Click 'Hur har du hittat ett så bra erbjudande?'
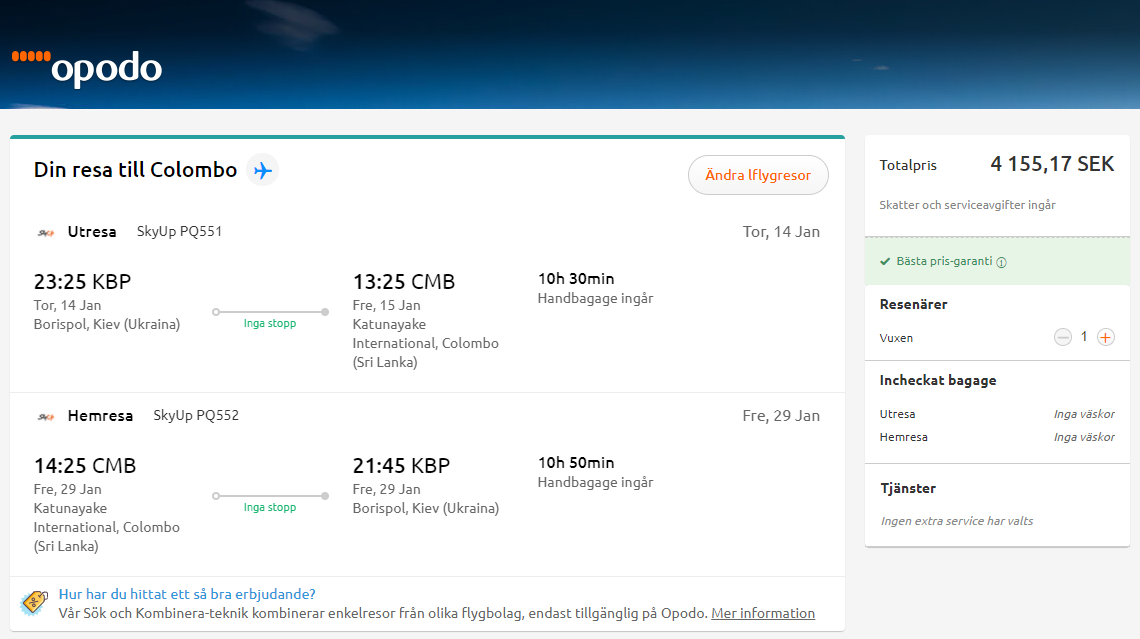Image resolution: width=1140 pixels, height=639 pixels. click(x=187, y=594)
